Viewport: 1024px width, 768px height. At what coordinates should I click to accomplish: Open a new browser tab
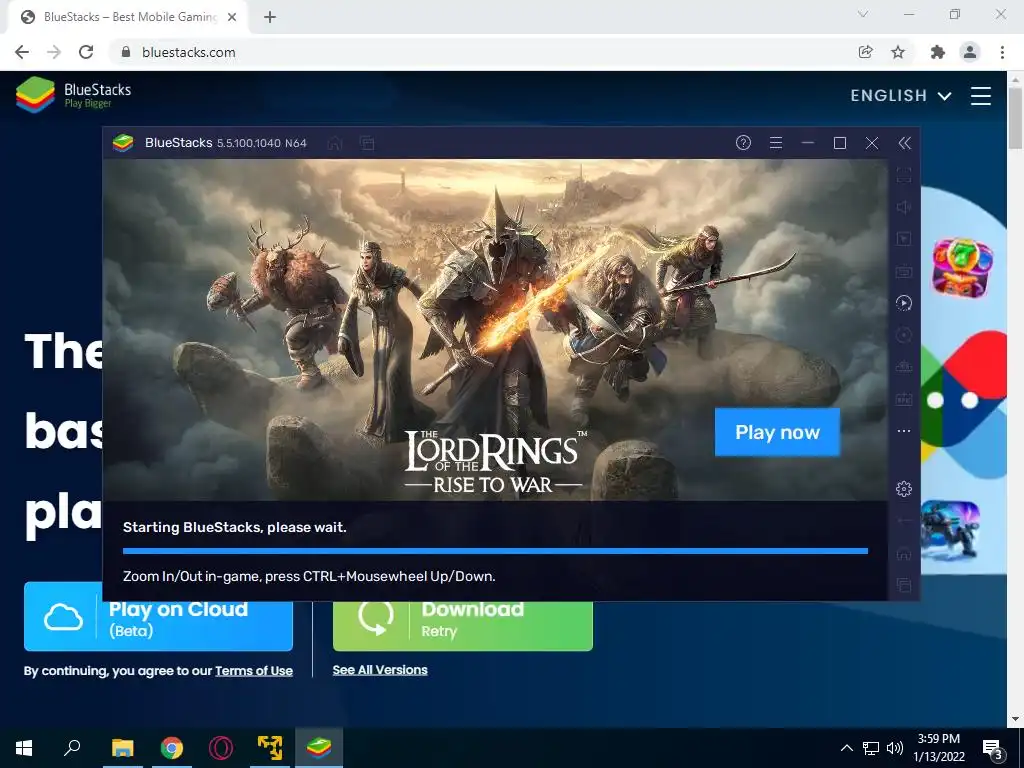pyautogui.click(x=270, y=17)
